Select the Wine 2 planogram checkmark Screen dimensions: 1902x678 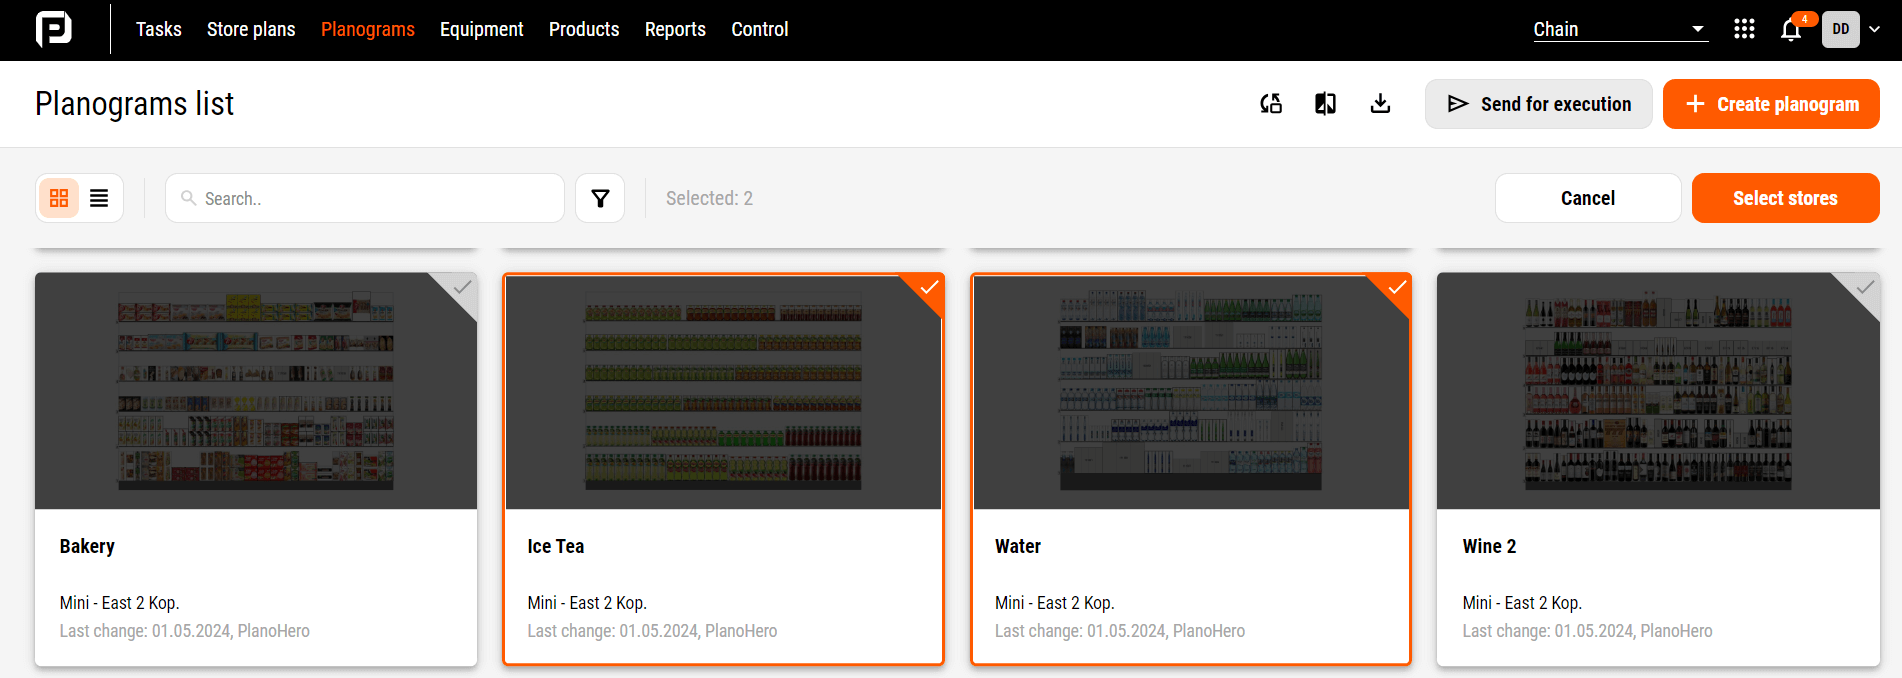[1865, 288]
